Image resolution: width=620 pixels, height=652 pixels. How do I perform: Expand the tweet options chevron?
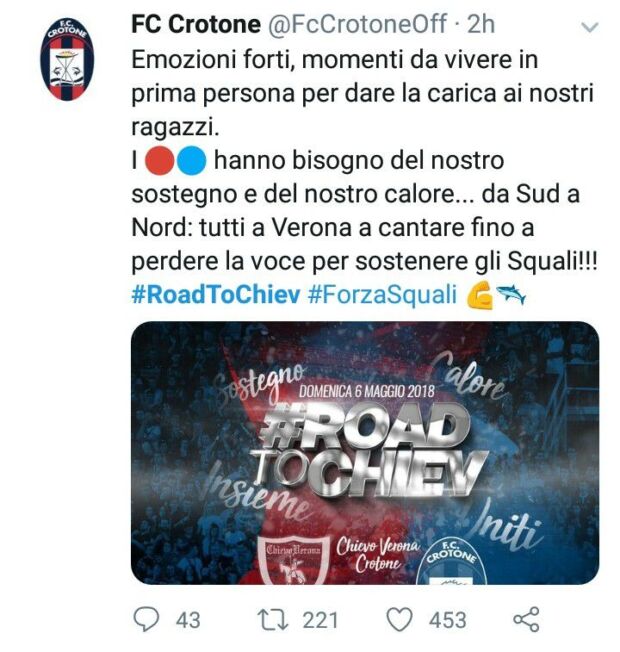(x=589, y=27)
